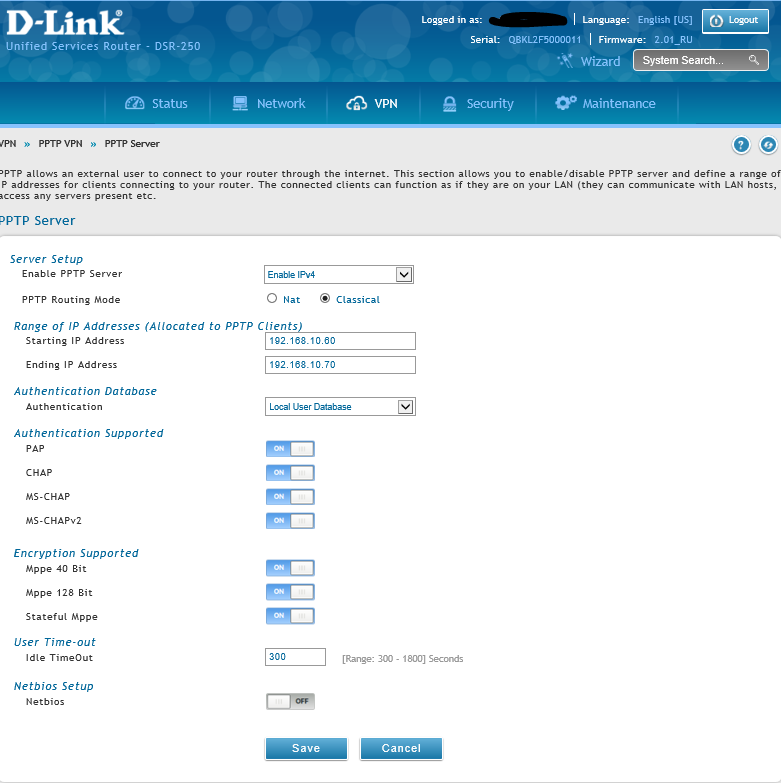
Task: Click PPTP Server breadcrumb text
Action: tap(132, 144)
